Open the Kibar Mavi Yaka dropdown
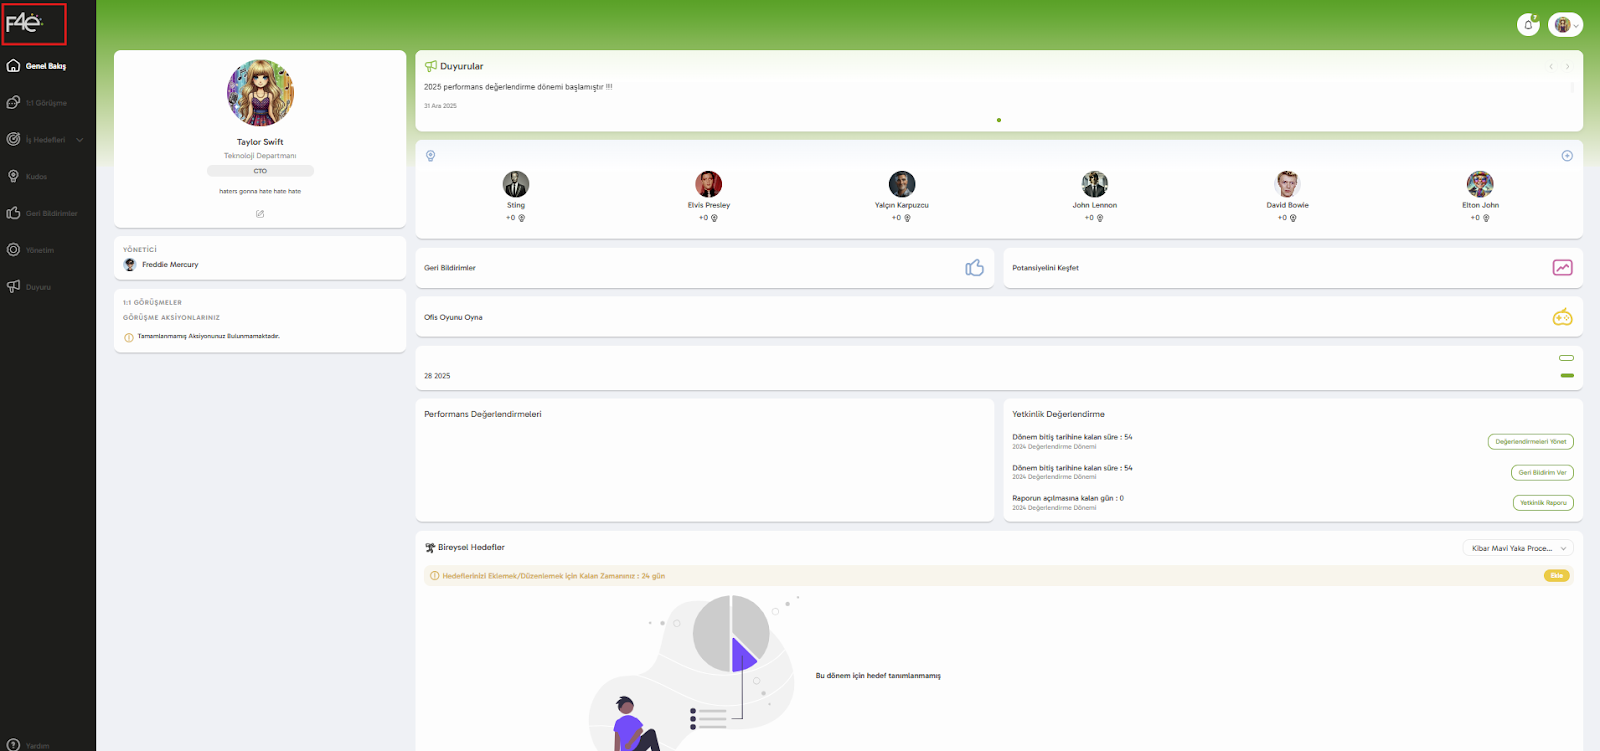The image size is (1600, 751). (x=1517, y=548)
